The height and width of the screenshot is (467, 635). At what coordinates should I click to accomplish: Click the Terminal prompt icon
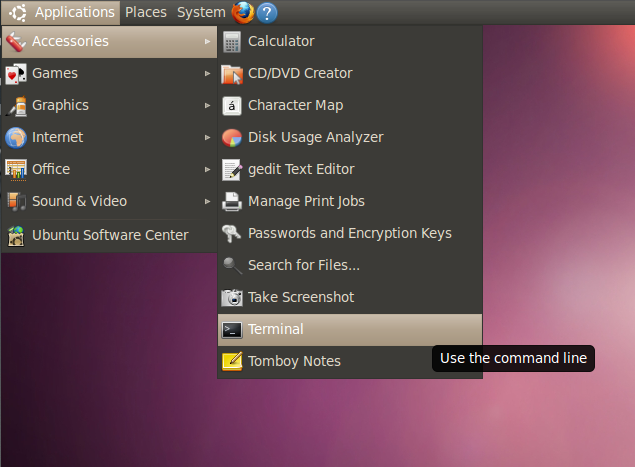click(x=232, y=330)
